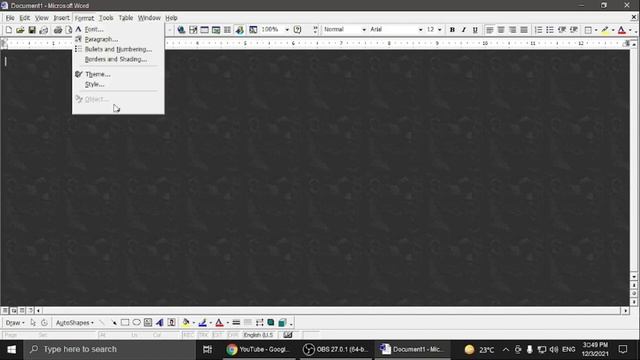Open the Arrow Style options
Screen dimensions: 640x360
(x=259, y=322)
